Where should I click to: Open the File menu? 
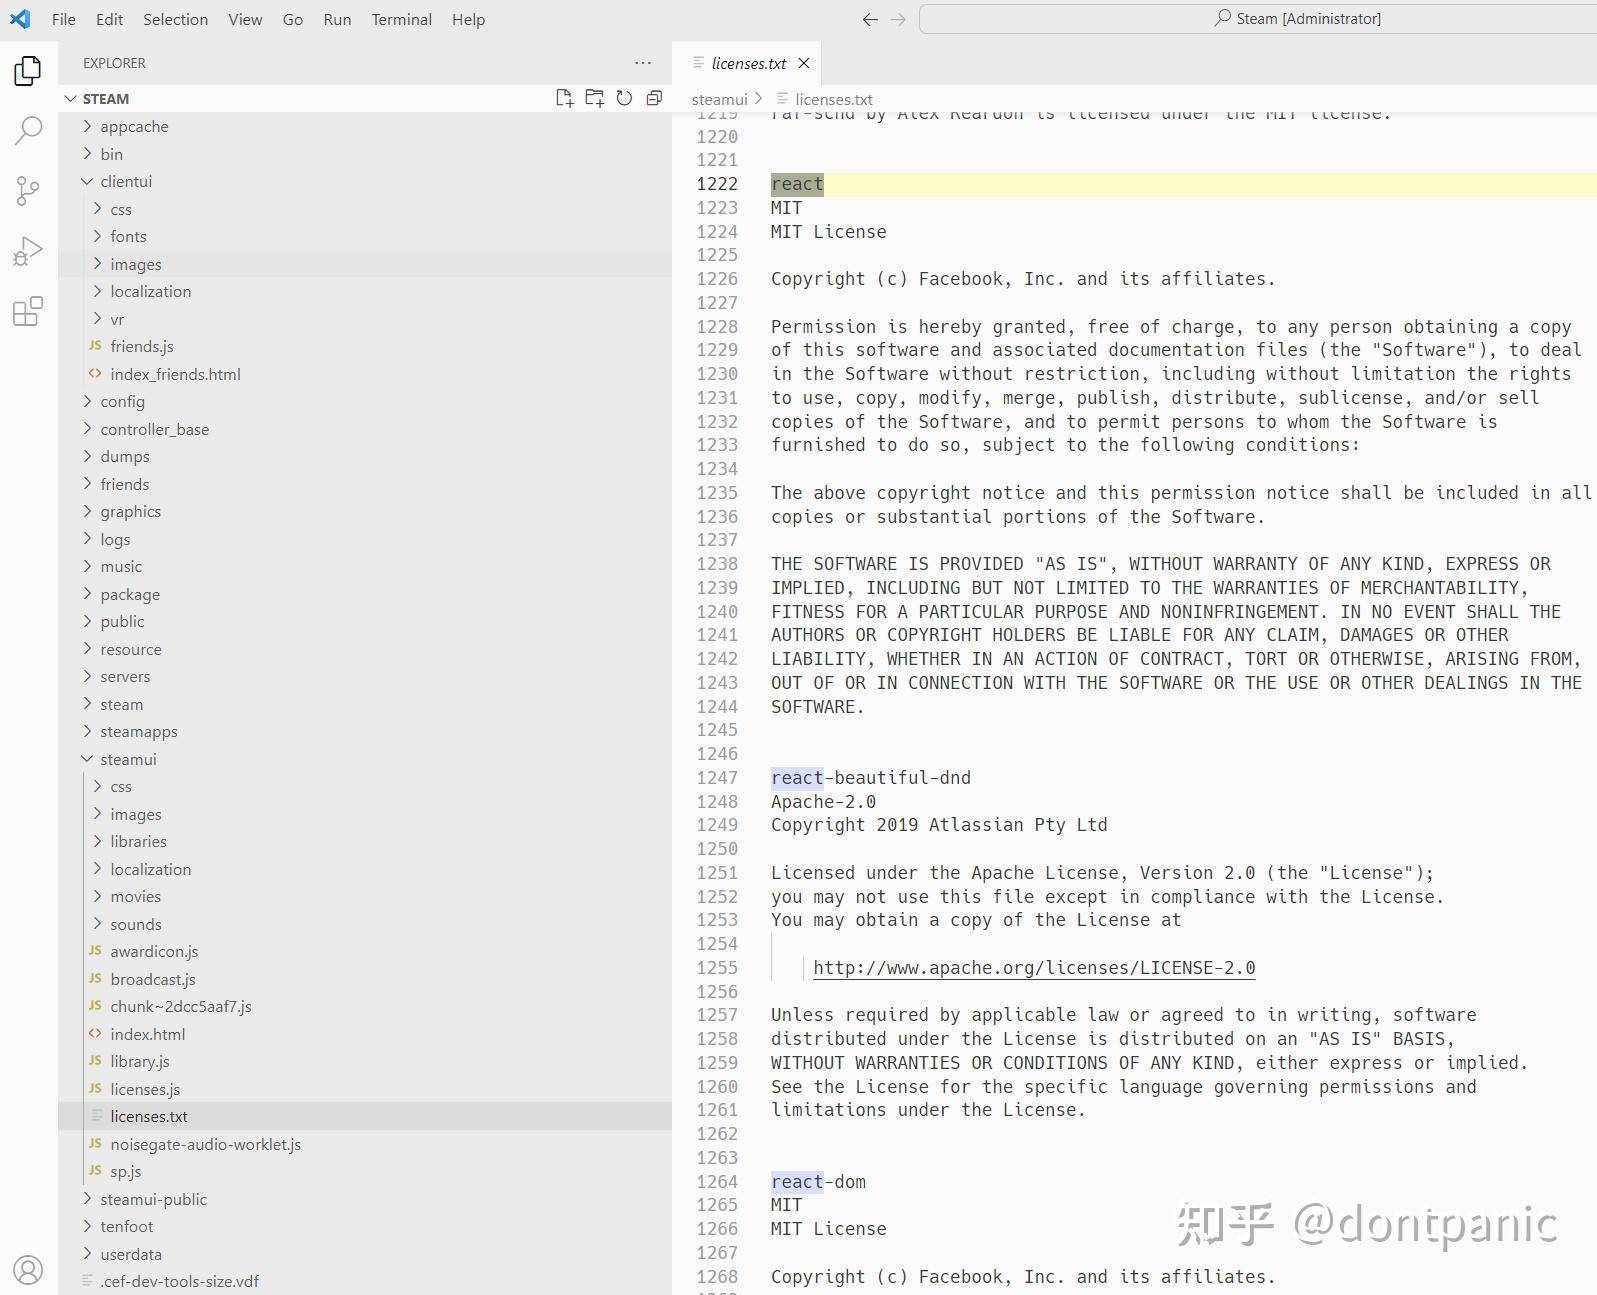point(63,19)
